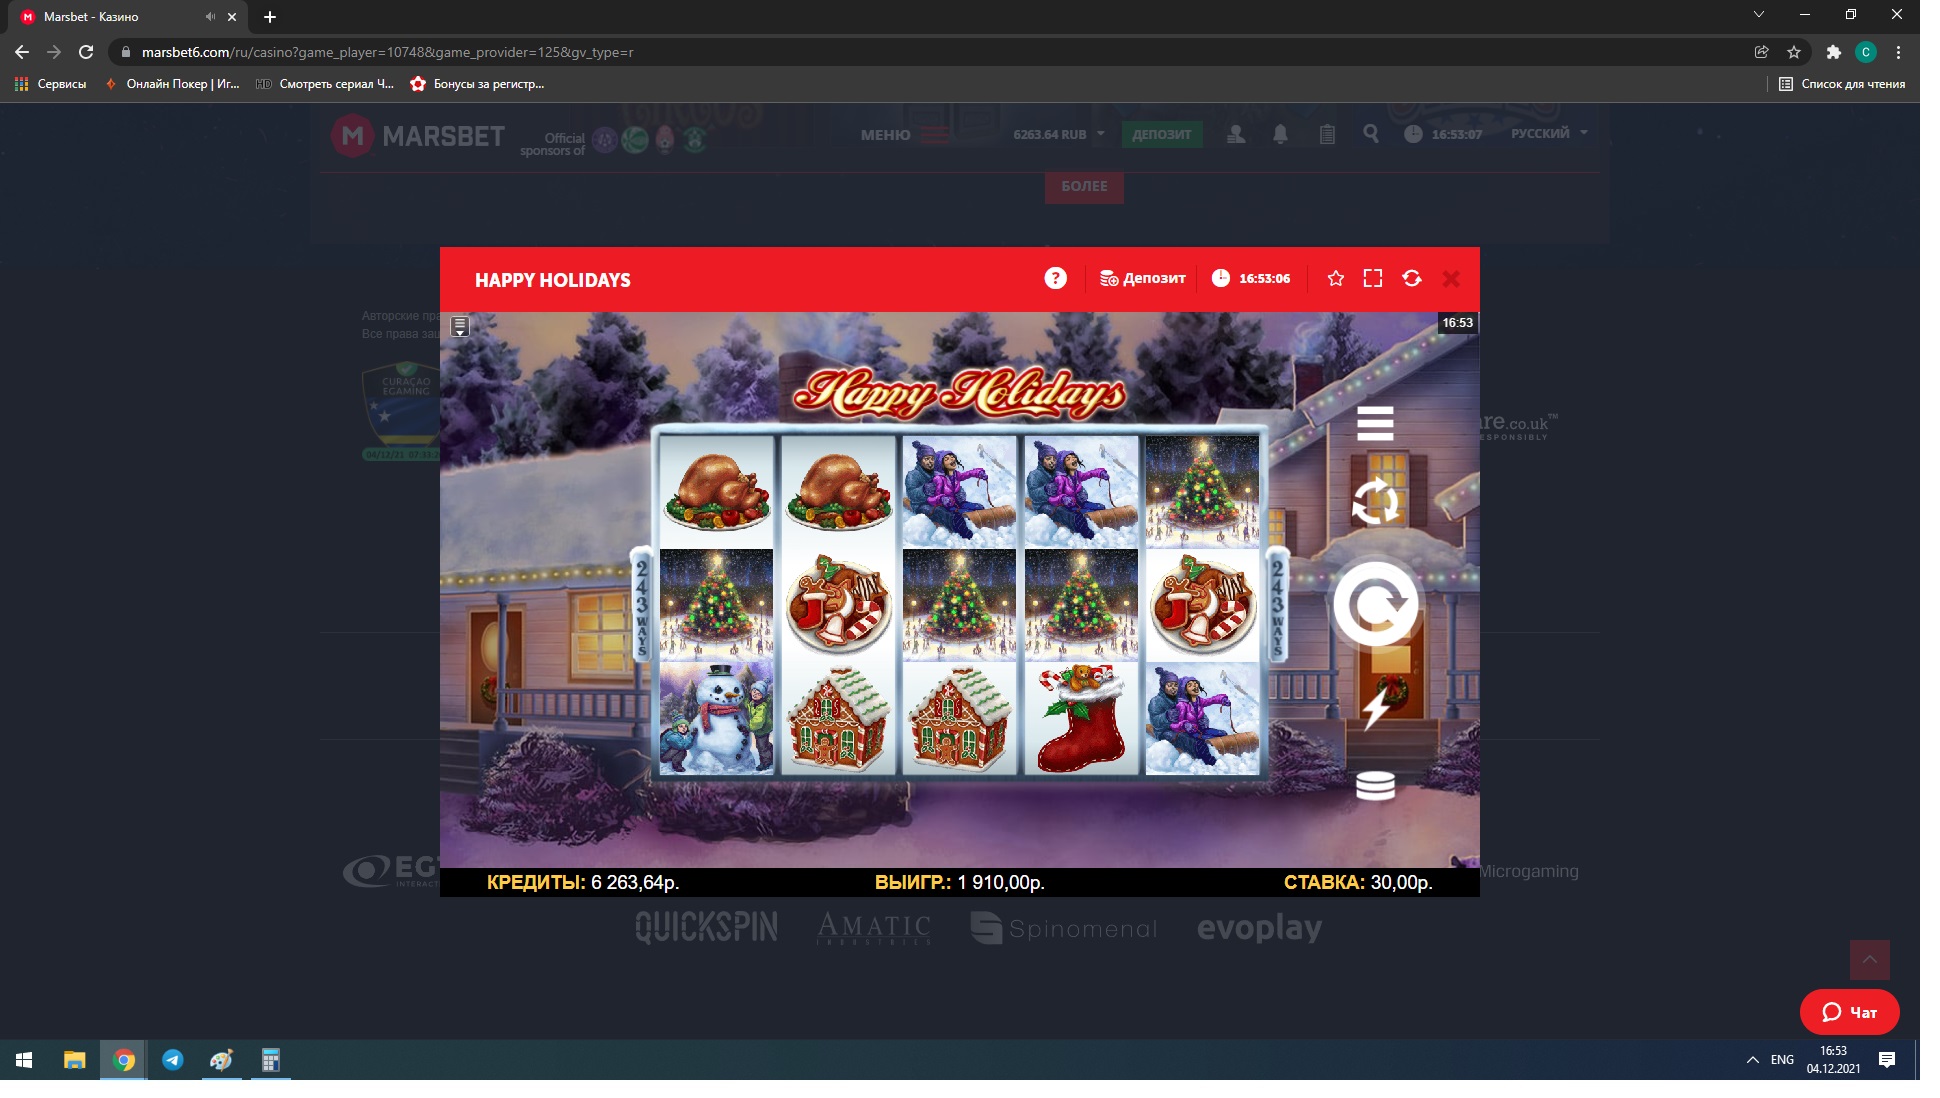Expand the small panel icon top-left of game
Image resolution: width=1940 pixels, height=1098 pixels.
click(x=460, y=326)
